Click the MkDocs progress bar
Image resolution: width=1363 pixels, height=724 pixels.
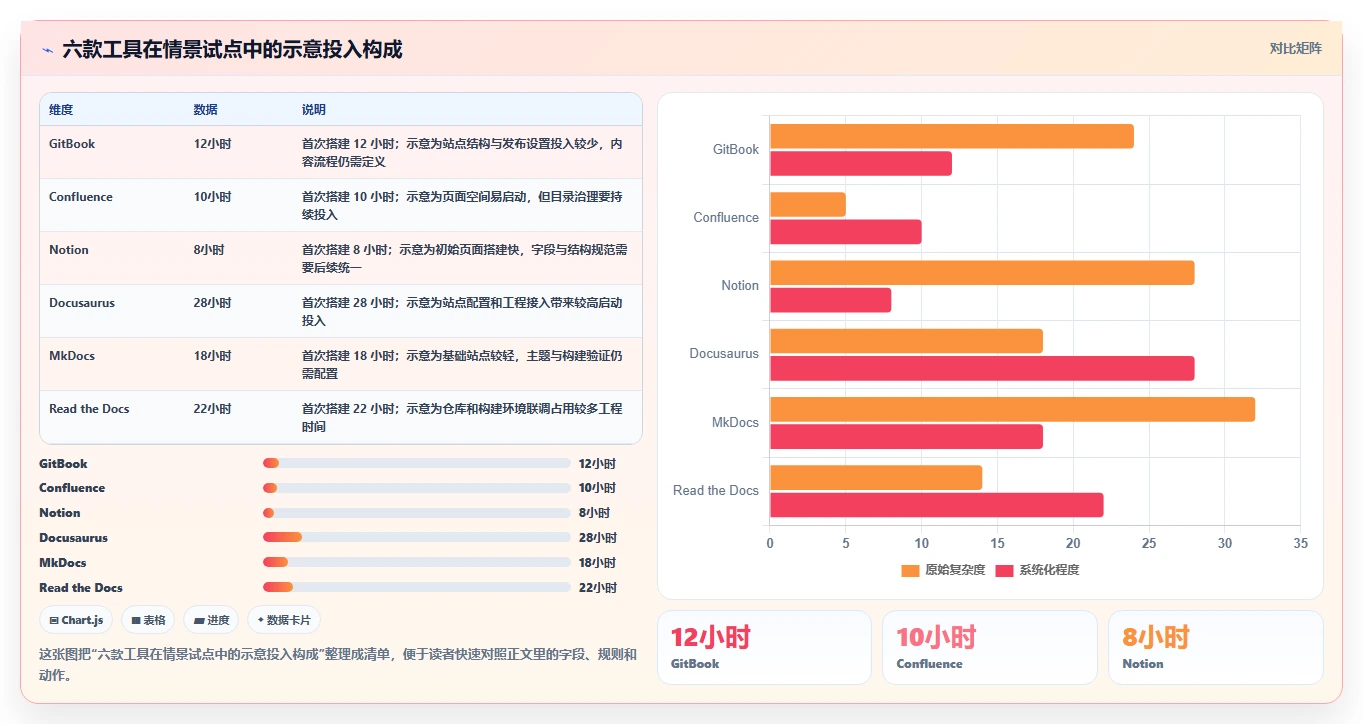[x=416, y=563]
